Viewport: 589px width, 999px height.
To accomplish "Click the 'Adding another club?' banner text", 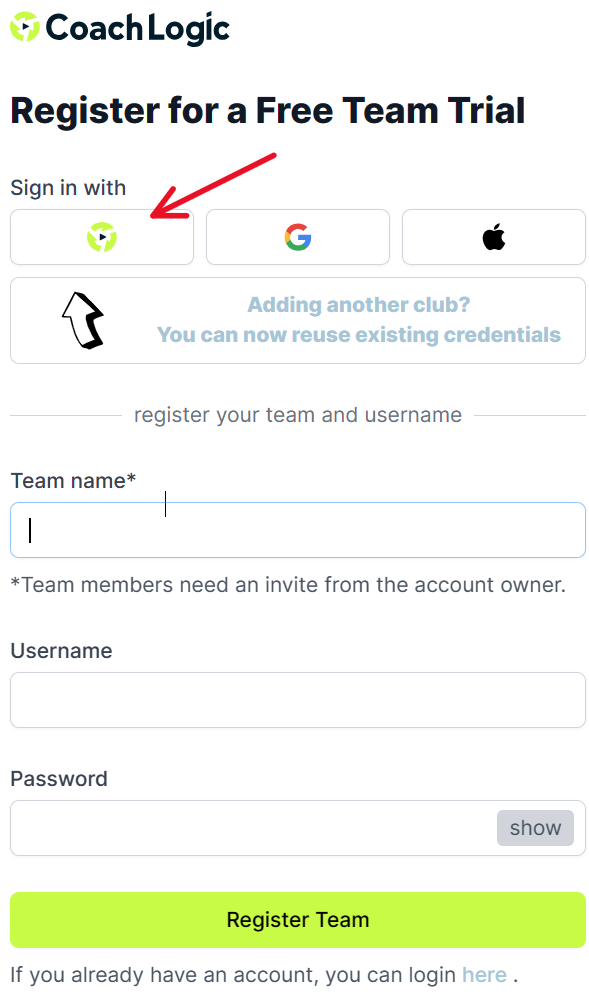I will tap(359, 305).
